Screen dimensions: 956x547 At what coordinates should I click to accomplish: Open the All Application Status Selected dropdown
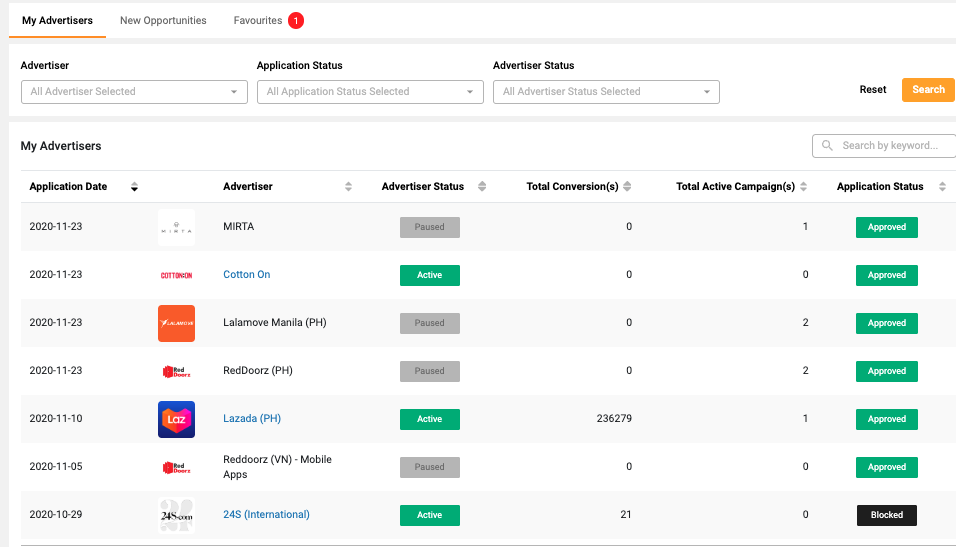click(x=370, y=92)
